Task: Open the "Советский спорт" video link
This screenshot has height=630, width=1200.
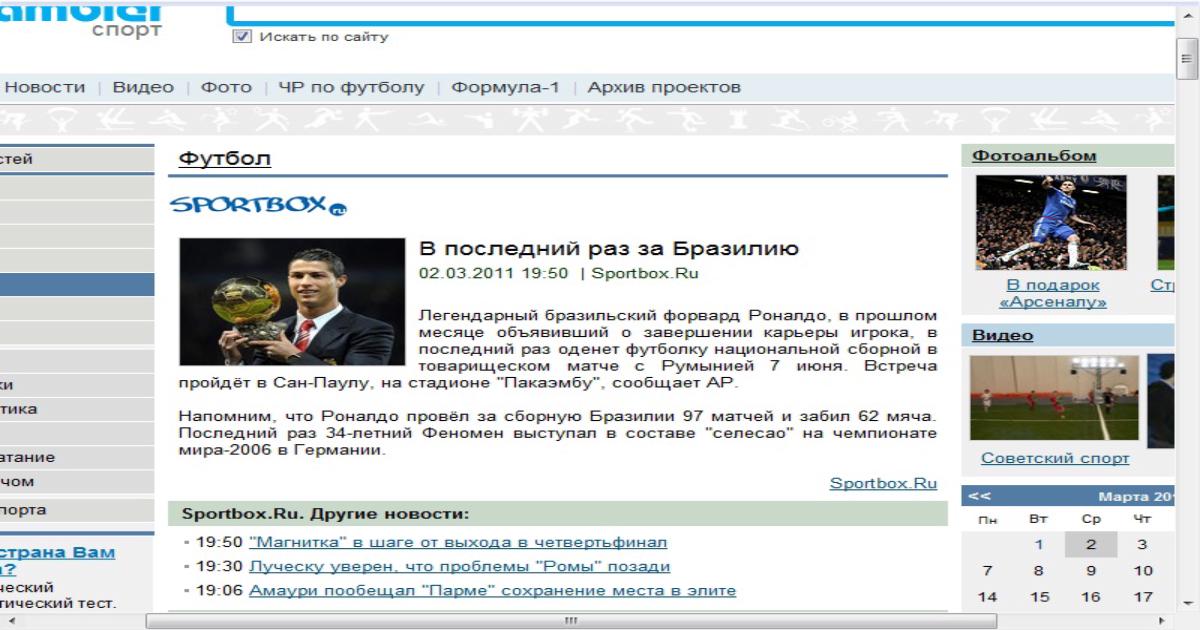Action: coord(1055,458)
